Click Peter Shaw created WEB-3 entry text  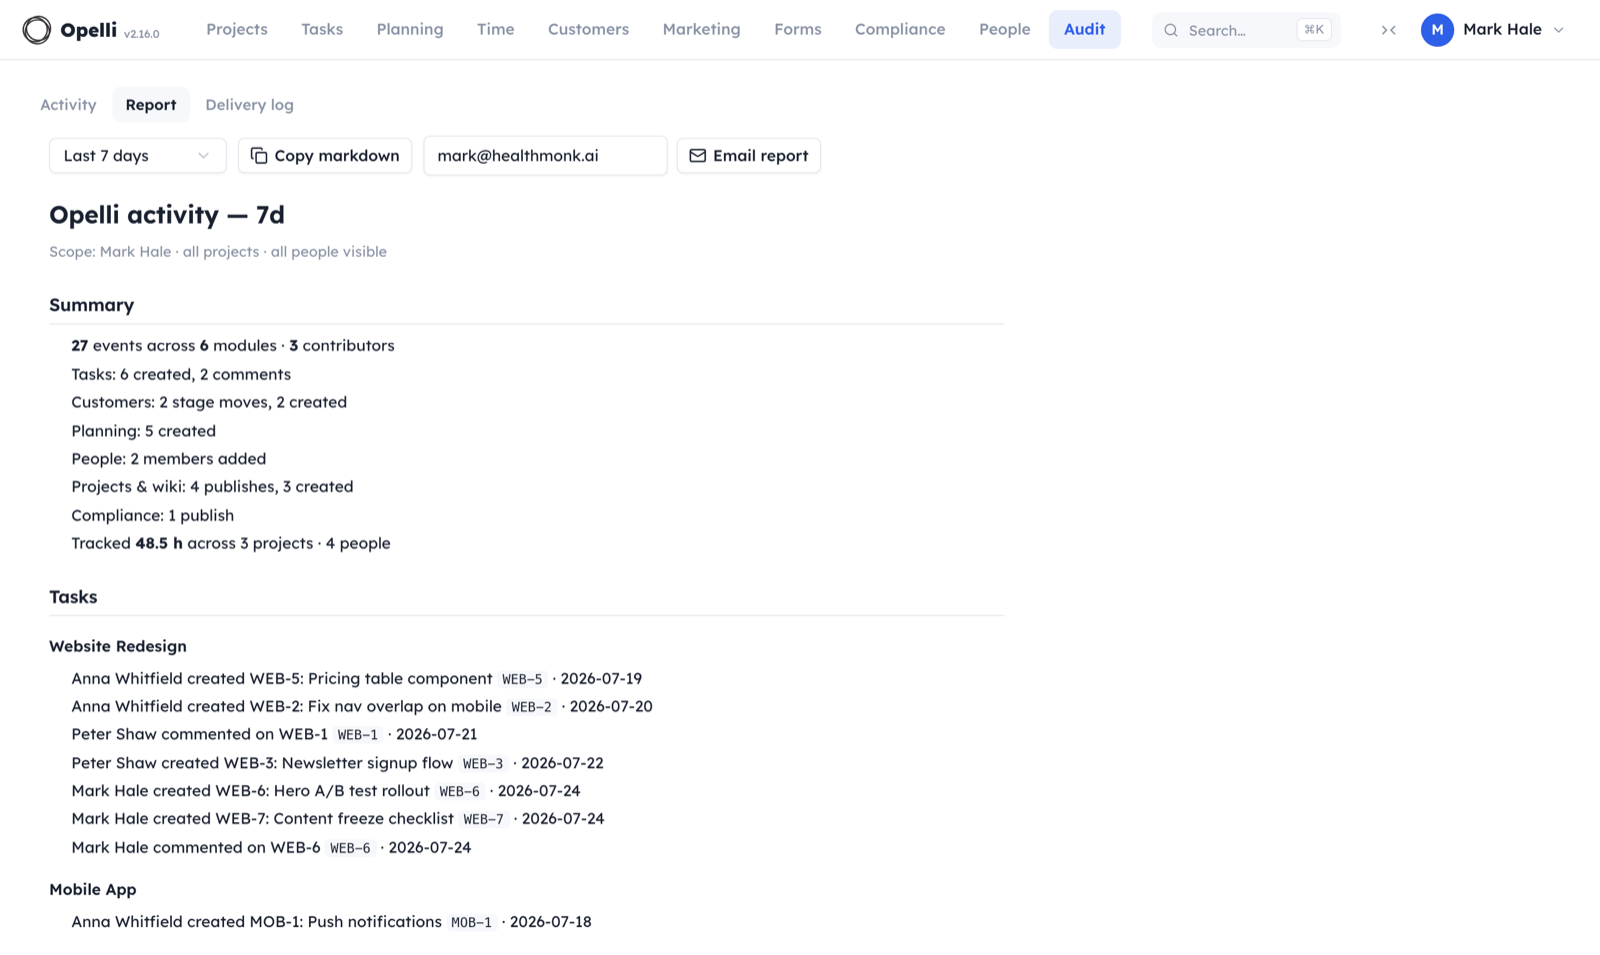coord(262,764)
